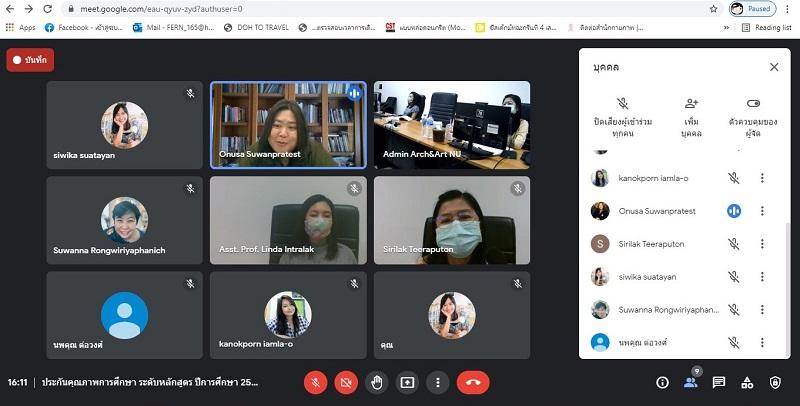The height and width of the screenshot is (406, 800).
Task: Click muted mic icon on Linda Intralak tile
Action: click(354, 189)
